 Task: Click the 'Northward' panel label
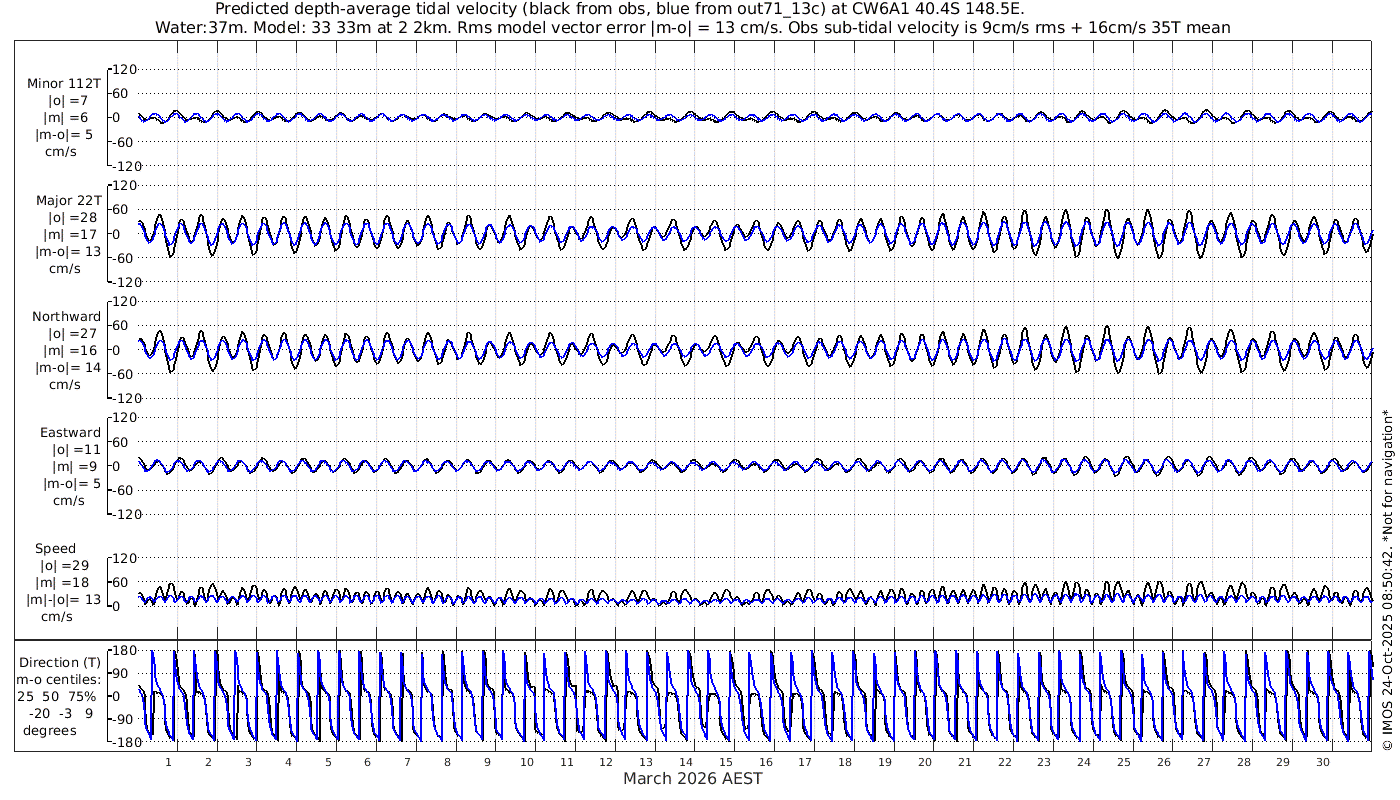[x=66, y=316]
